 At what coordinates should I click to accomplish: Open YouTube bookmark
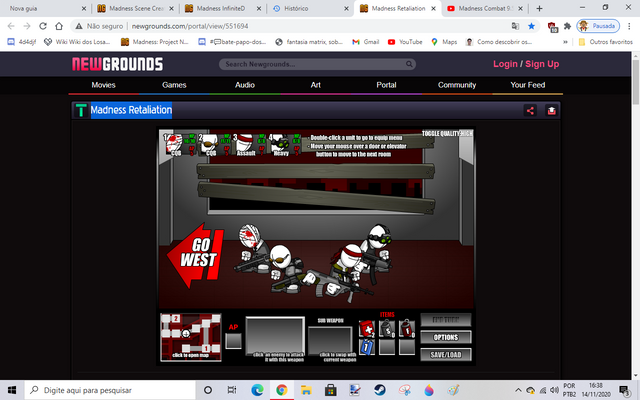[x=405, y=42]
